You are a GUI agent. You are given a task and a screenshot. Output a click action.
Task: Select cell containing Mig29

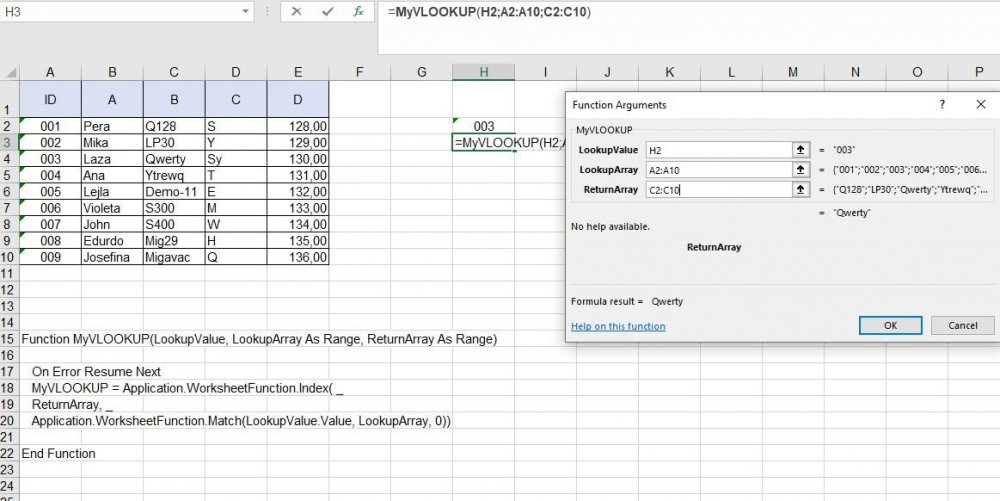click(x=174, y=241)
